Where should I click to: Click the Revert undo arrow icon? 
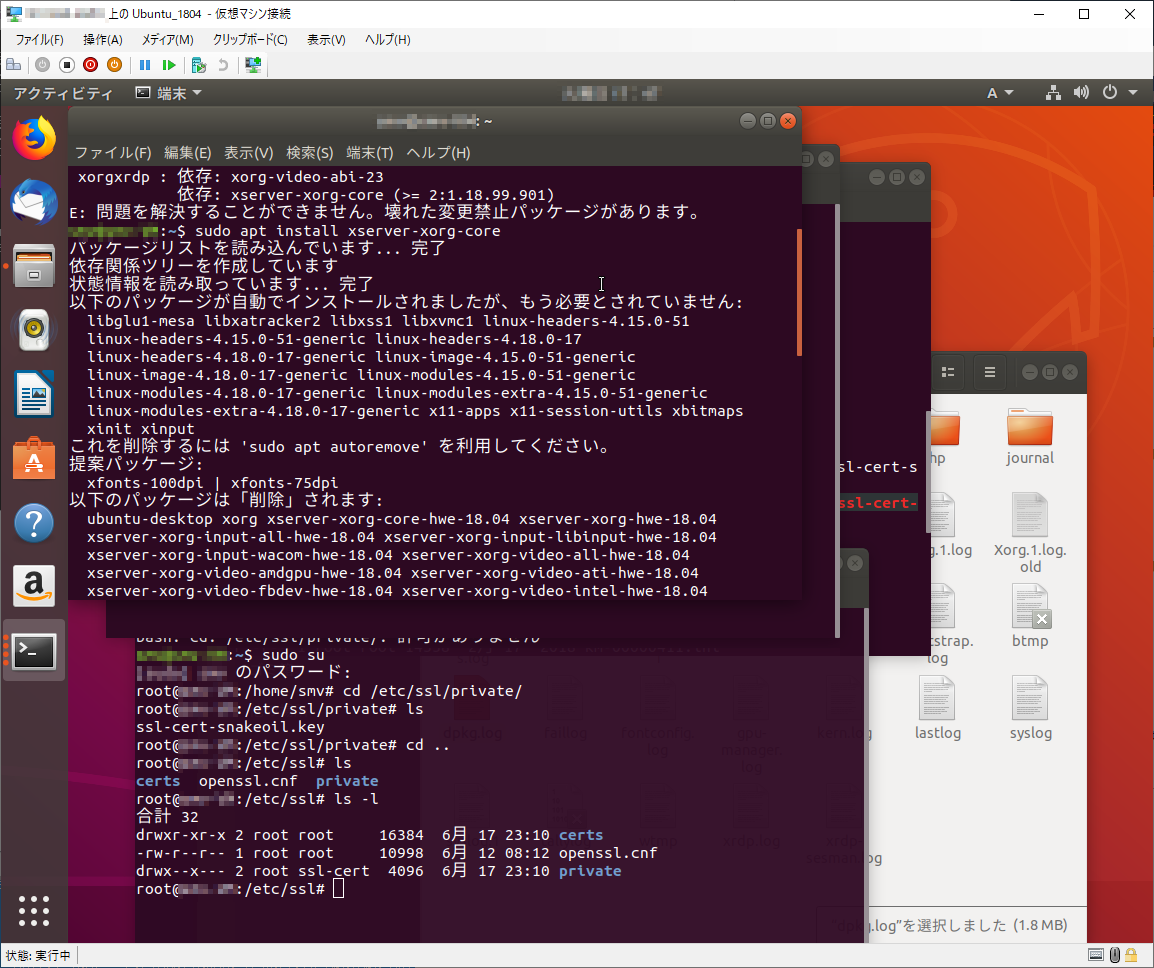tap(223, 65)
